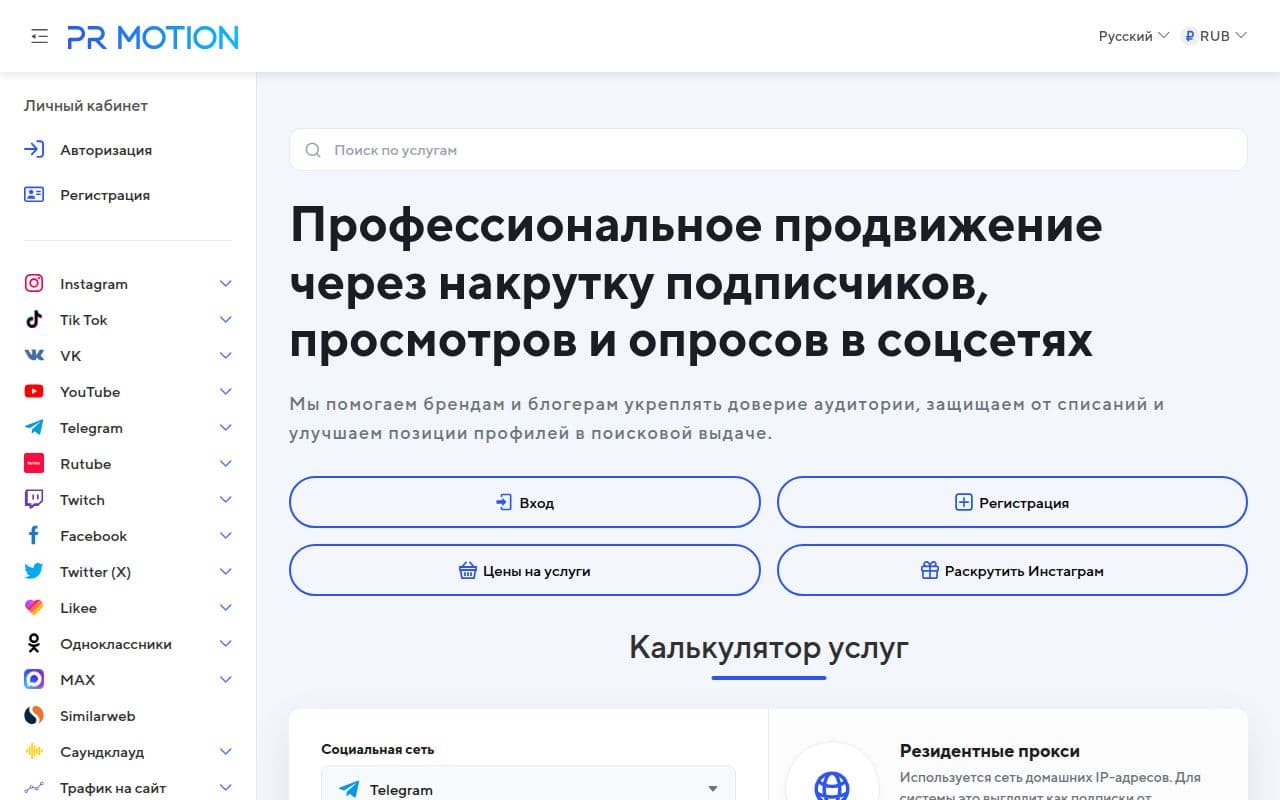Click the Similarweb logo icon

[x=34, y=716]
